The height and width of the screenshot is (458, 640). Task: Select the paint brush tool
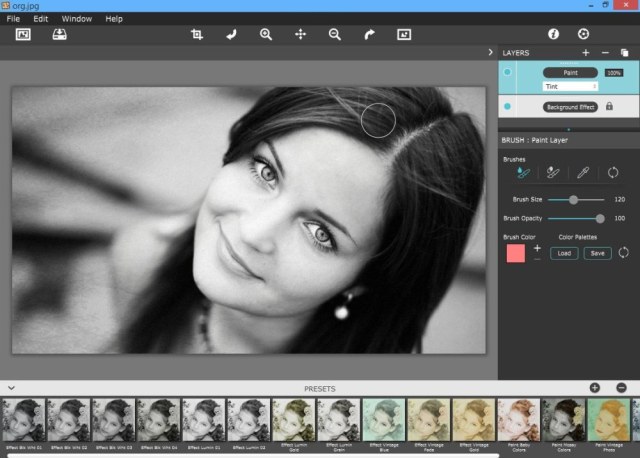[521, 173]
